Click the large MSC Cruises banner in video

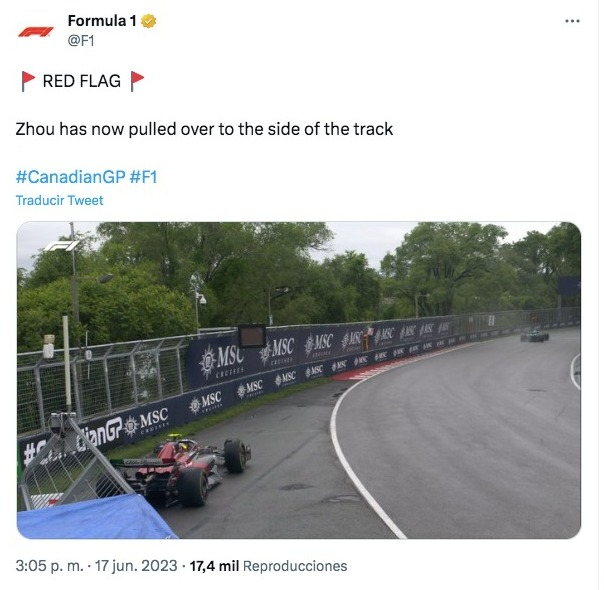click(222, 362)
